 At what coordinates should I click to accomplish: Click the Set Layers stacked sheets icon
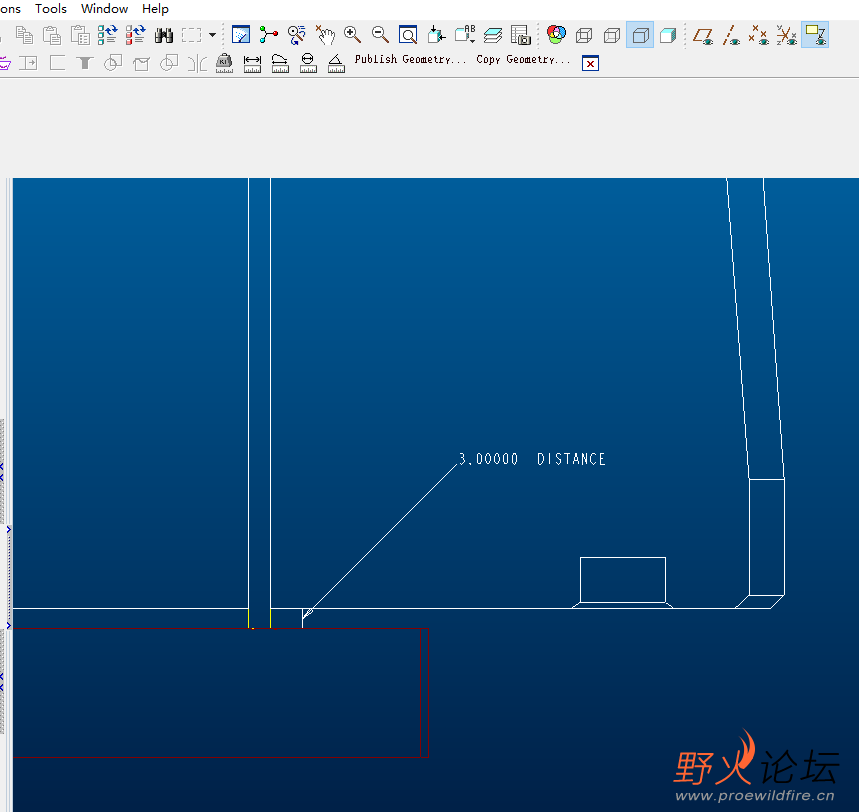pos(493,36)
